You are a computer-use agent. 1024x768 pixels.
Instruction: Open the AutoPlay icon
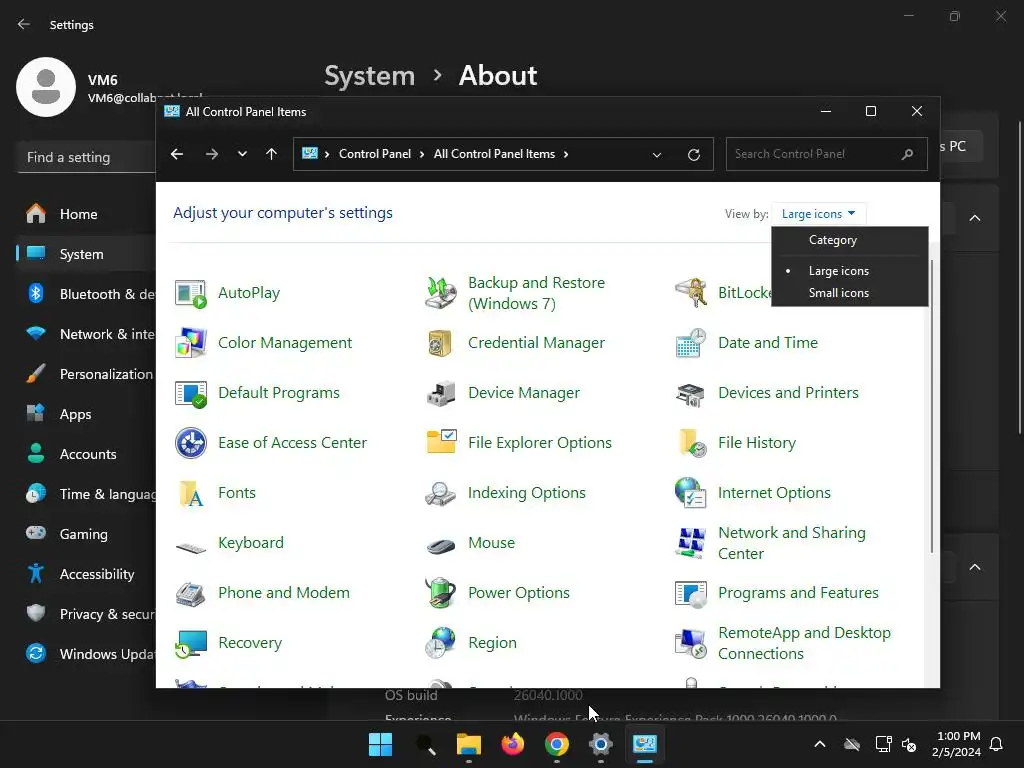click(191, 294)
